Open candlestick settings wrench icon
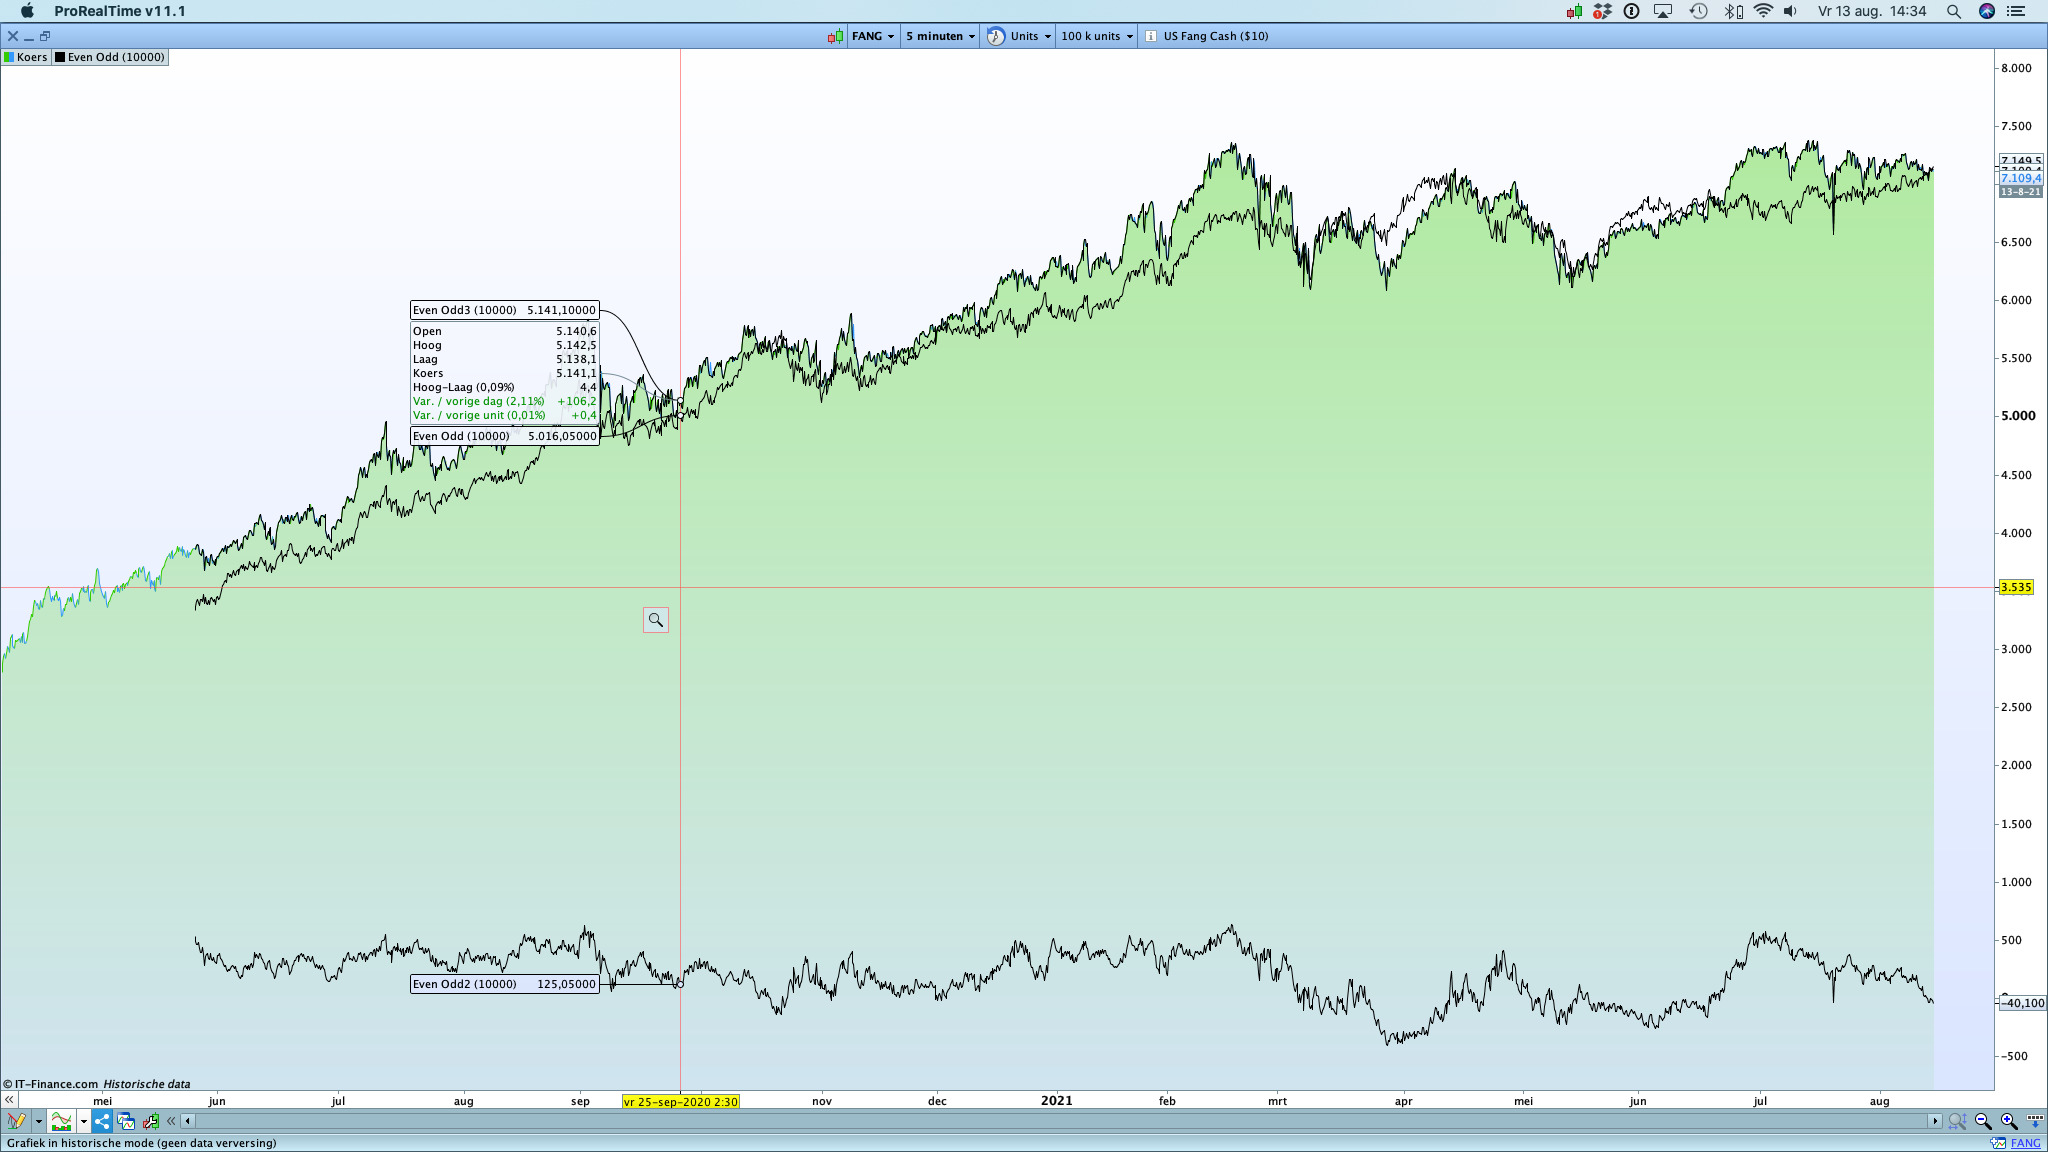Image resolution: width=2048 pixels, height=1152 pixels. [151, 1121]
